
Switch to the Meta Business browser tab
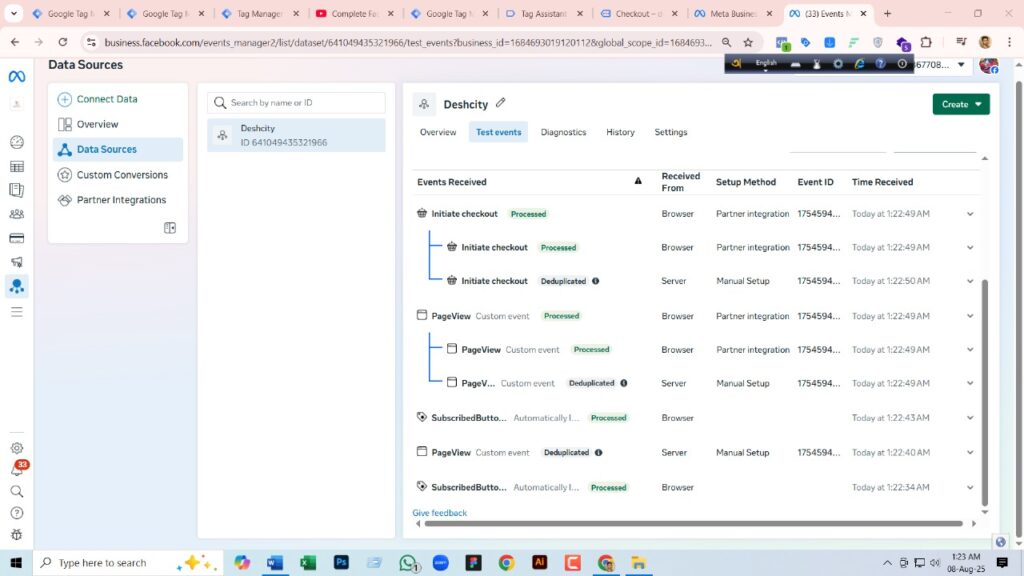point(733,13)
